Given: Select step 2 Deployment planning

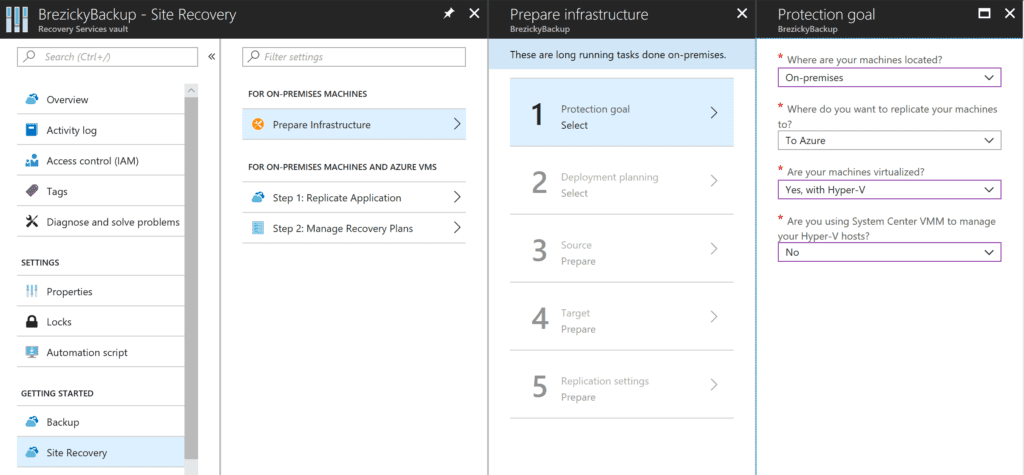Looking at the screenshot, I should point(622,180).
